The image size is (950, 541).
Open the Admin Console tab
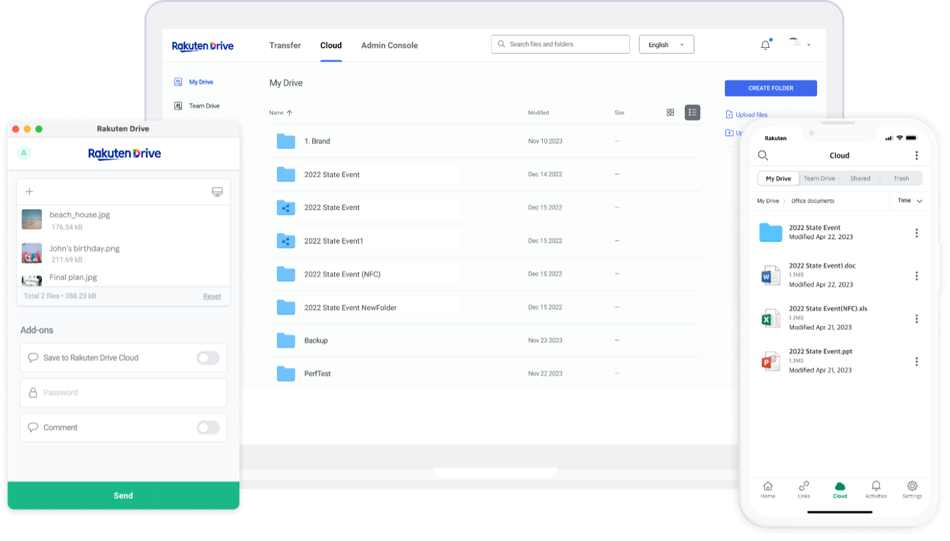click(390, 45)
